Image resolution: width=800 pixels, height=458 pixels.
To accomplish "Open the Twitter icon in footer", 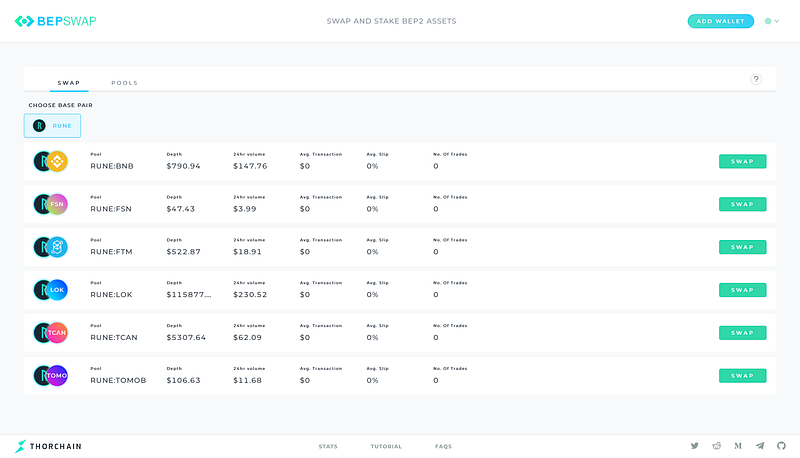I will point(694,446).
